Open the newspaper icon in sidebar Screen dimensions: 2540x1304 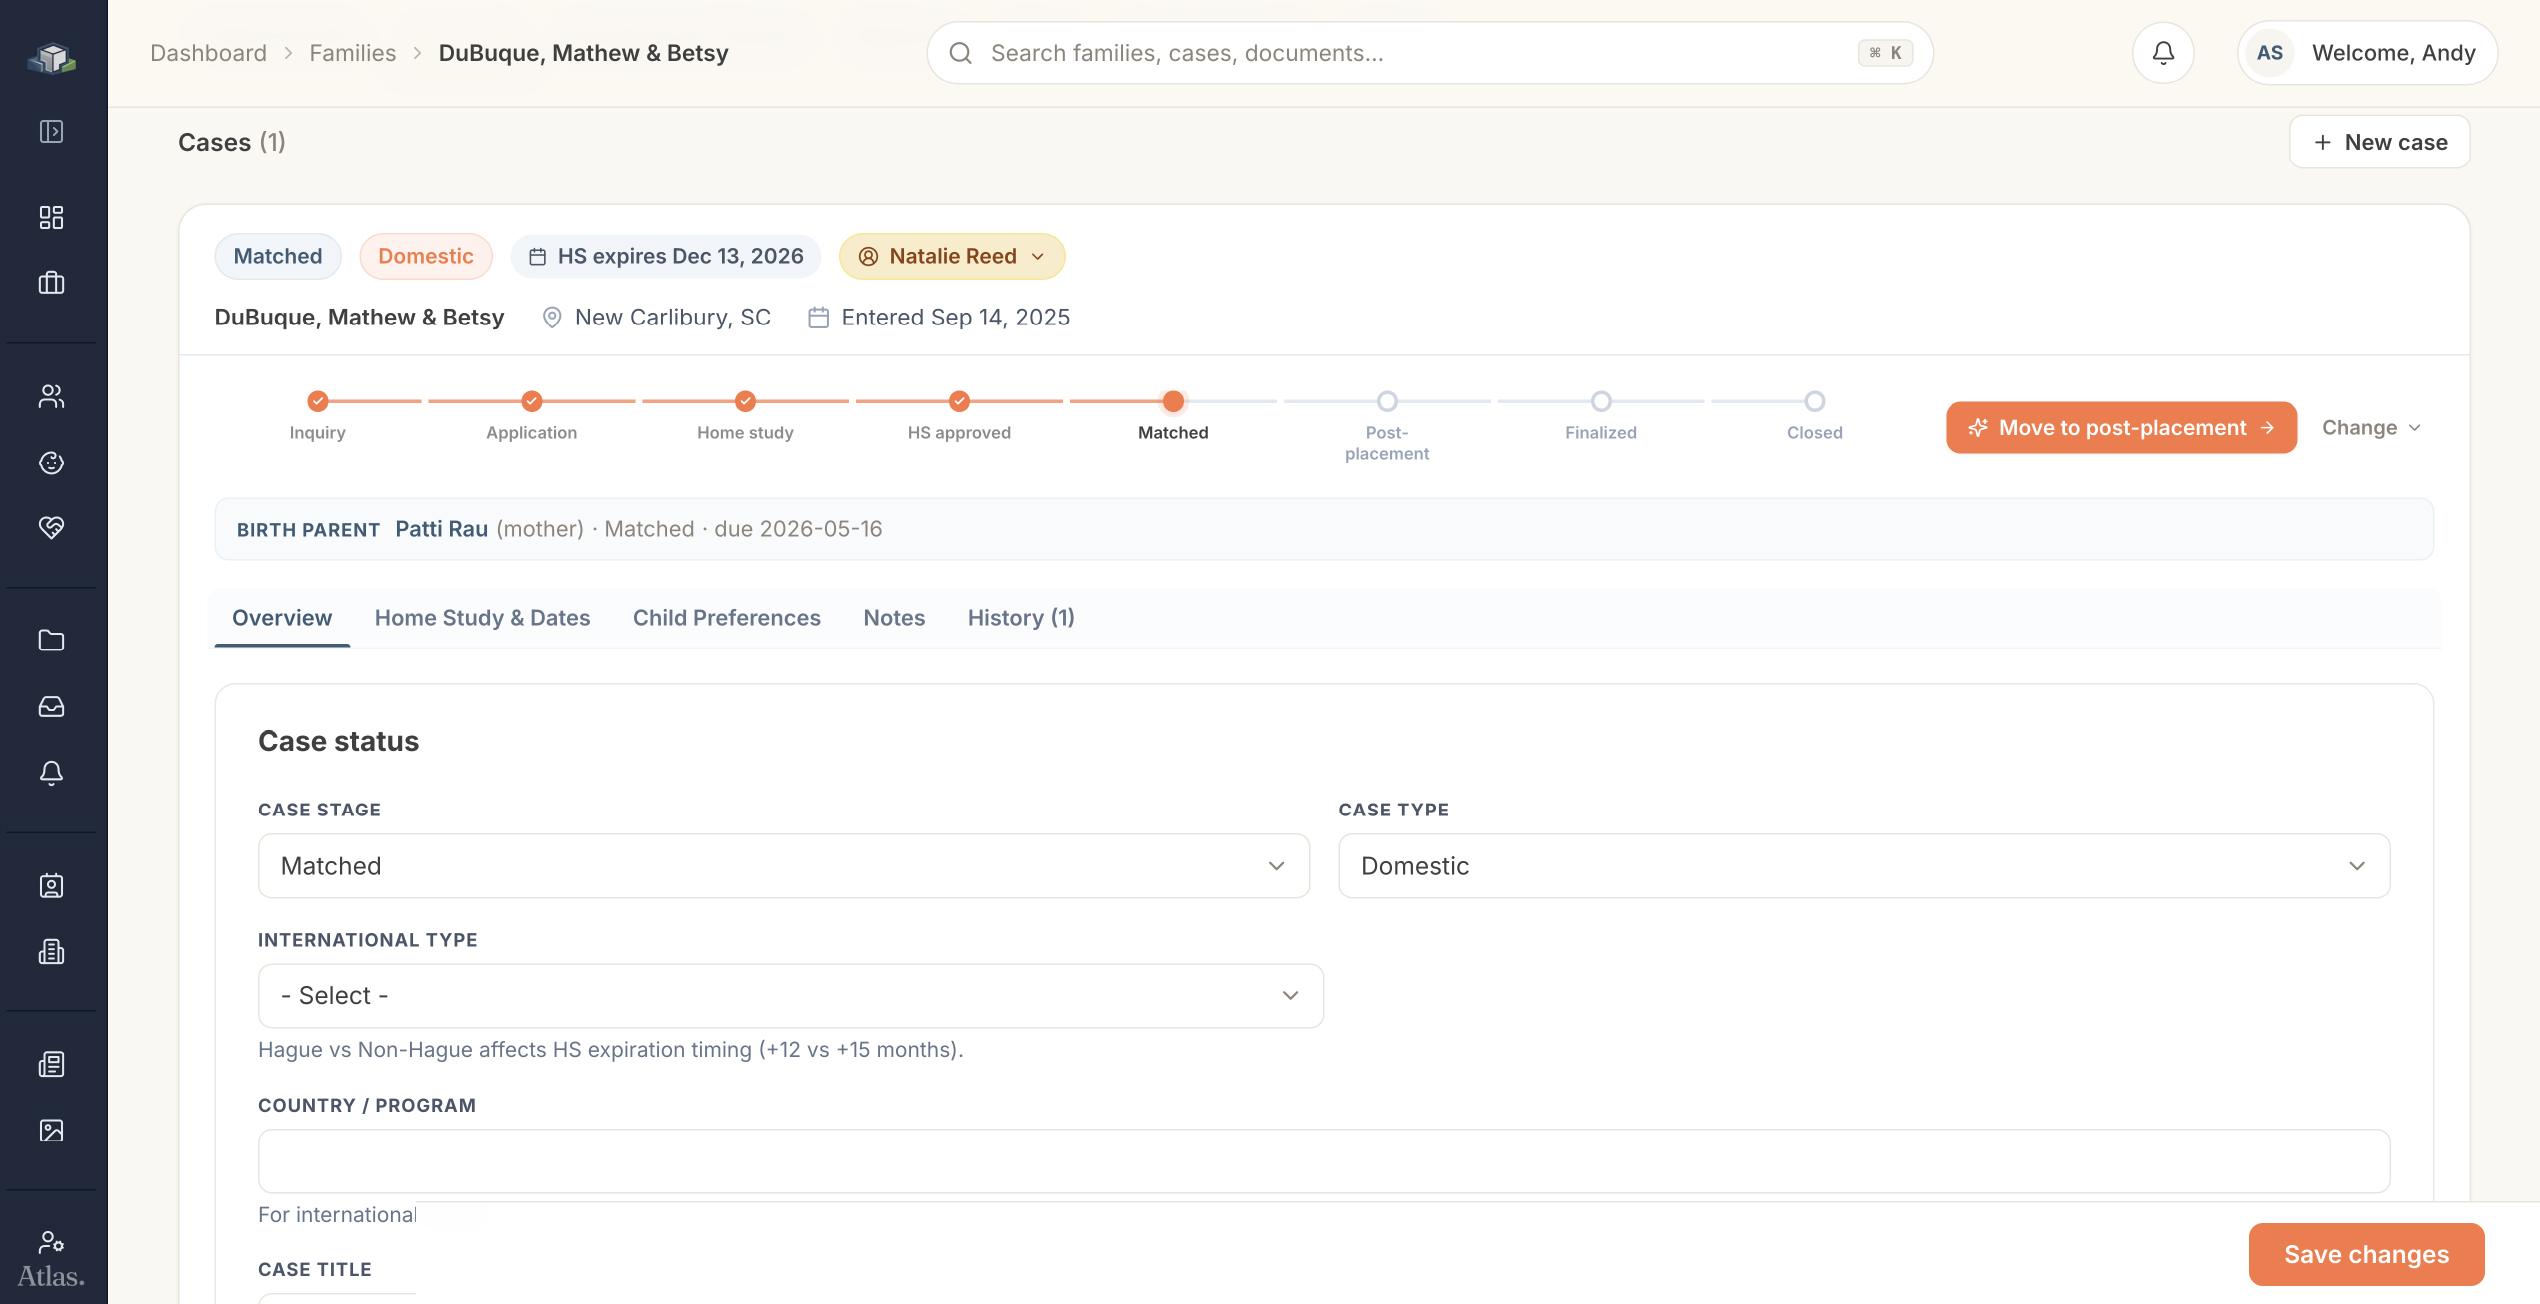pyautogui.click(x=52, y=1064)
